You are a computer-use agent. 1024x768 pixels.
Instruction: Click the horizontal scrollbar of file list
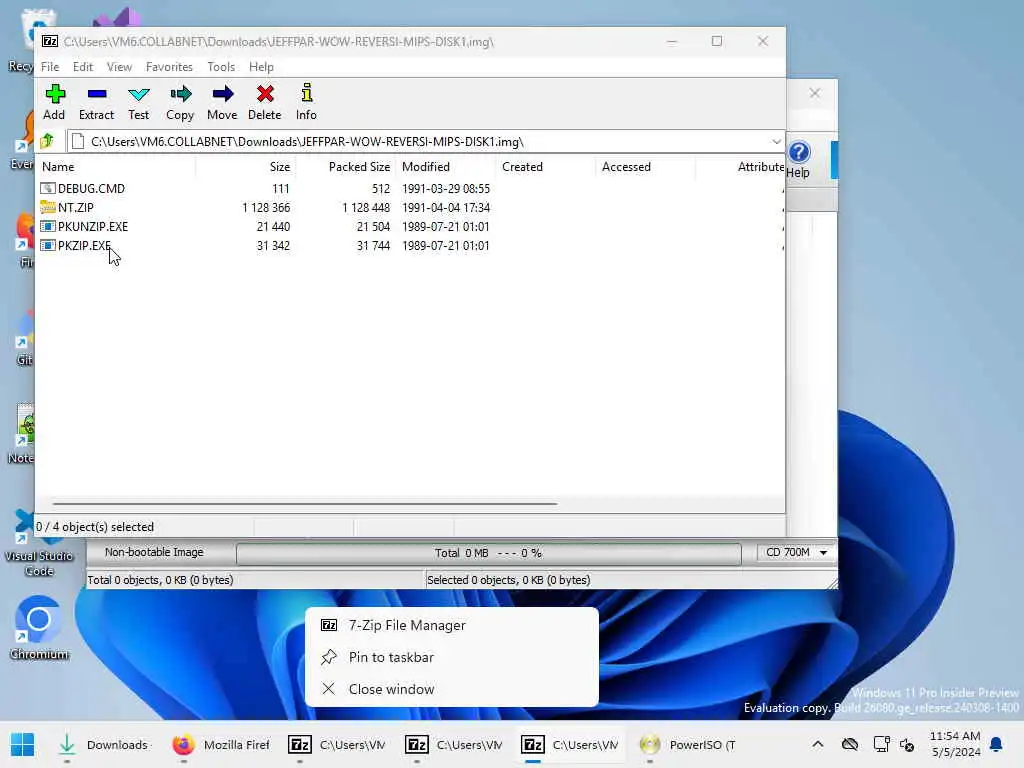click(x=304, y=504)
